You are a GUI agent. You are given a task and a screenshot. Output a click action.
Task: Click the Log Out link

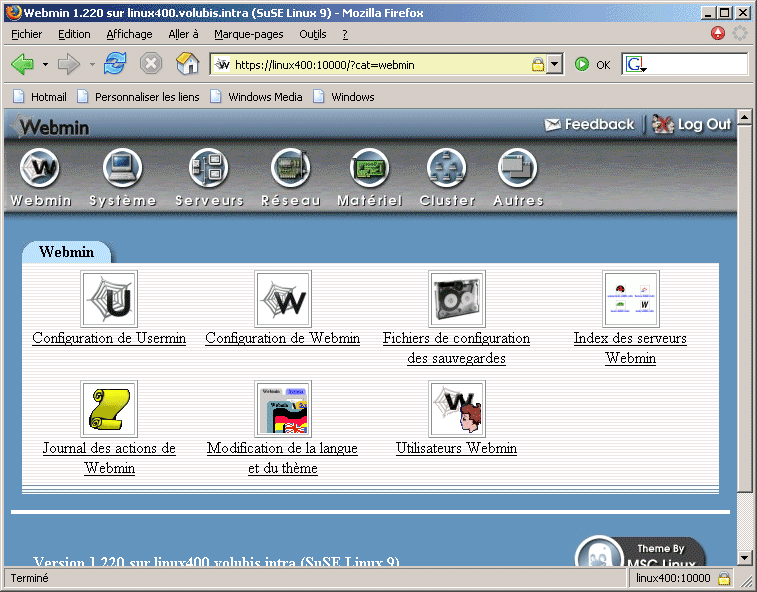[x=692, y=125]
